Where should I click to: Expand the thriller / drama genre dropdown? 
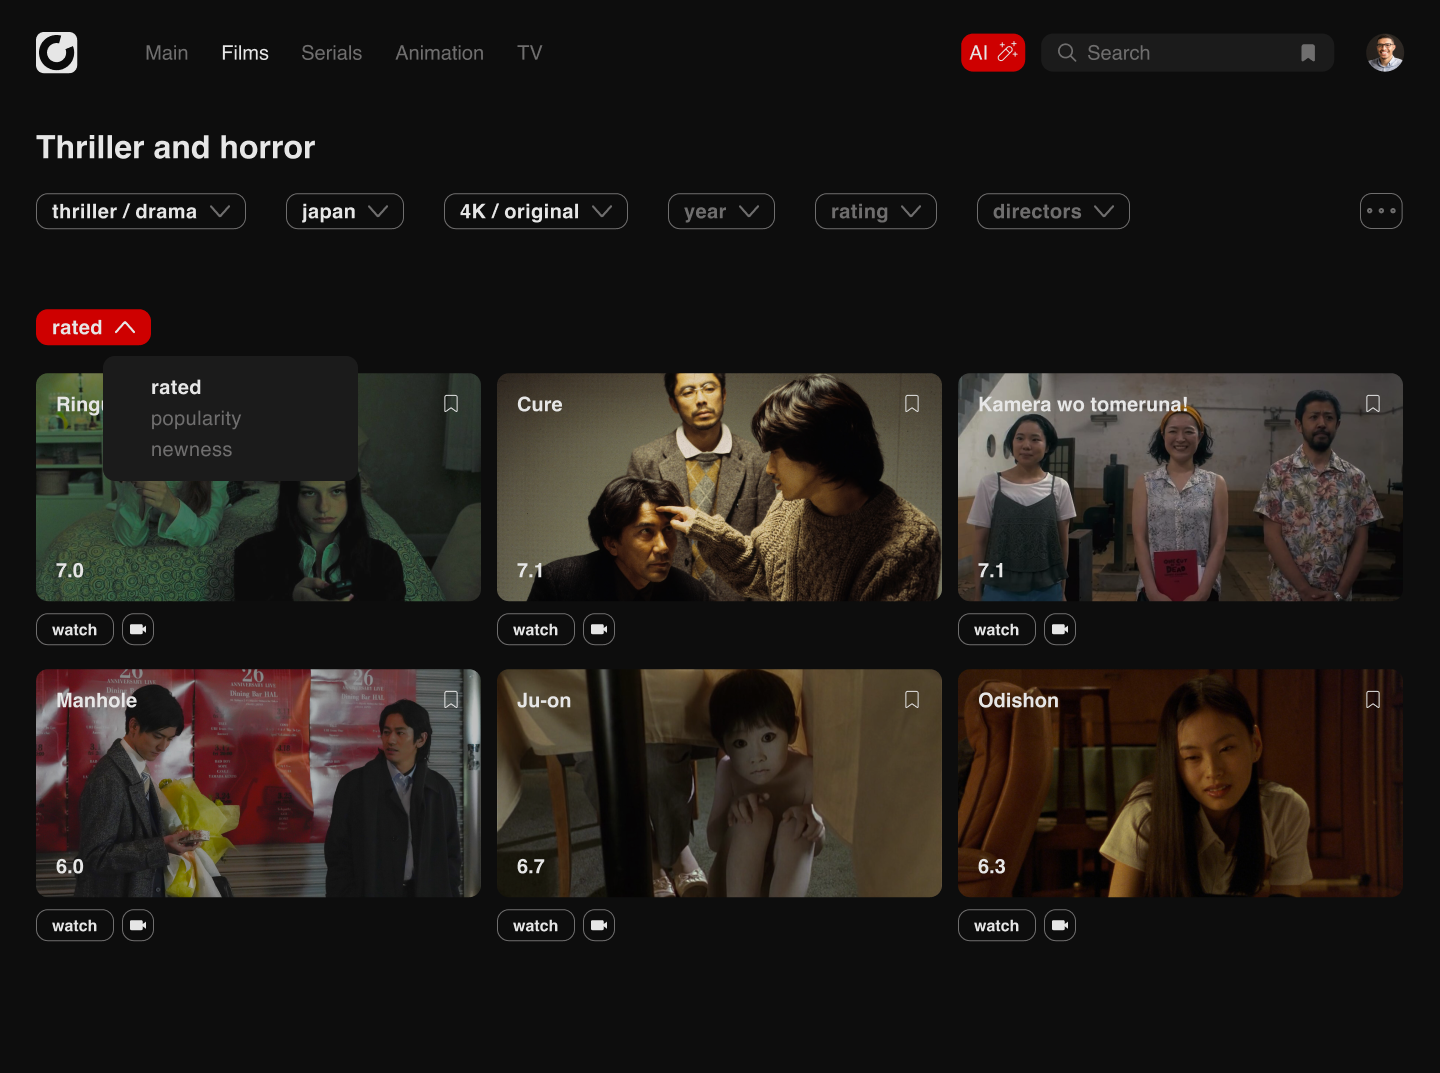point(141,211)
